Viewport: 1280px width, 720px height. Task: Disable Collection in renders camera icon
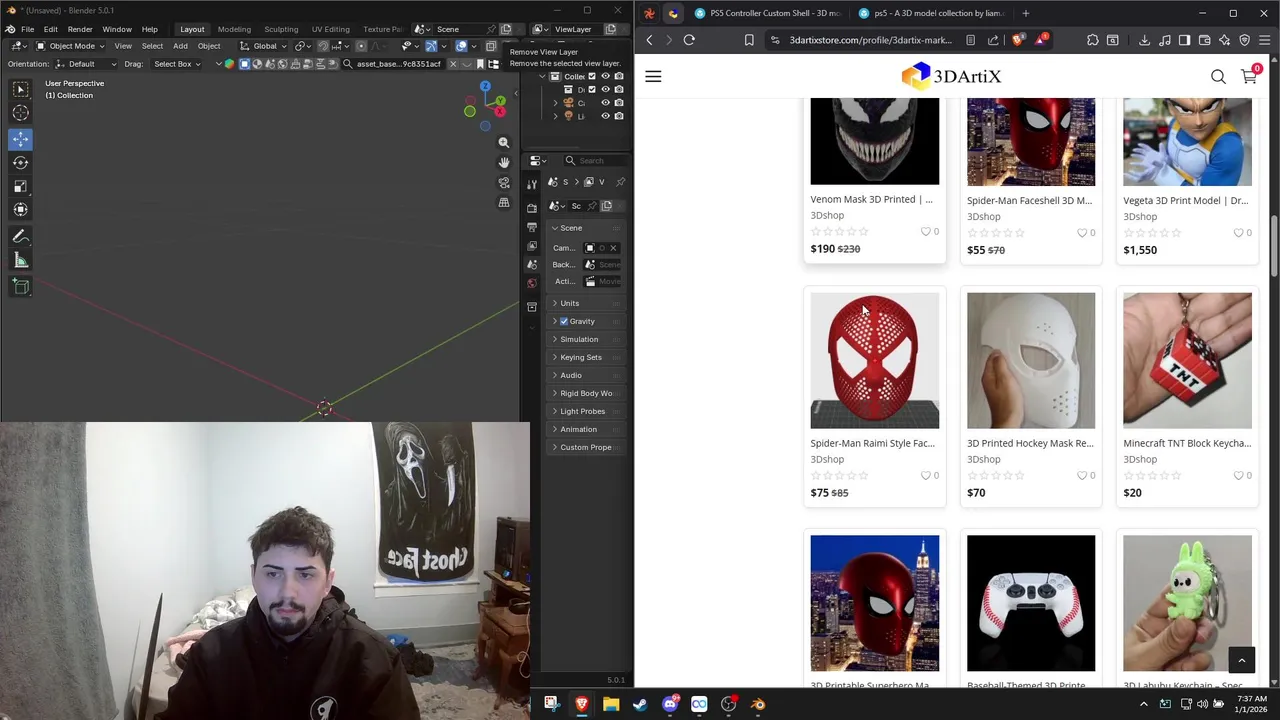pyautogui.click(x=619, y=76)
